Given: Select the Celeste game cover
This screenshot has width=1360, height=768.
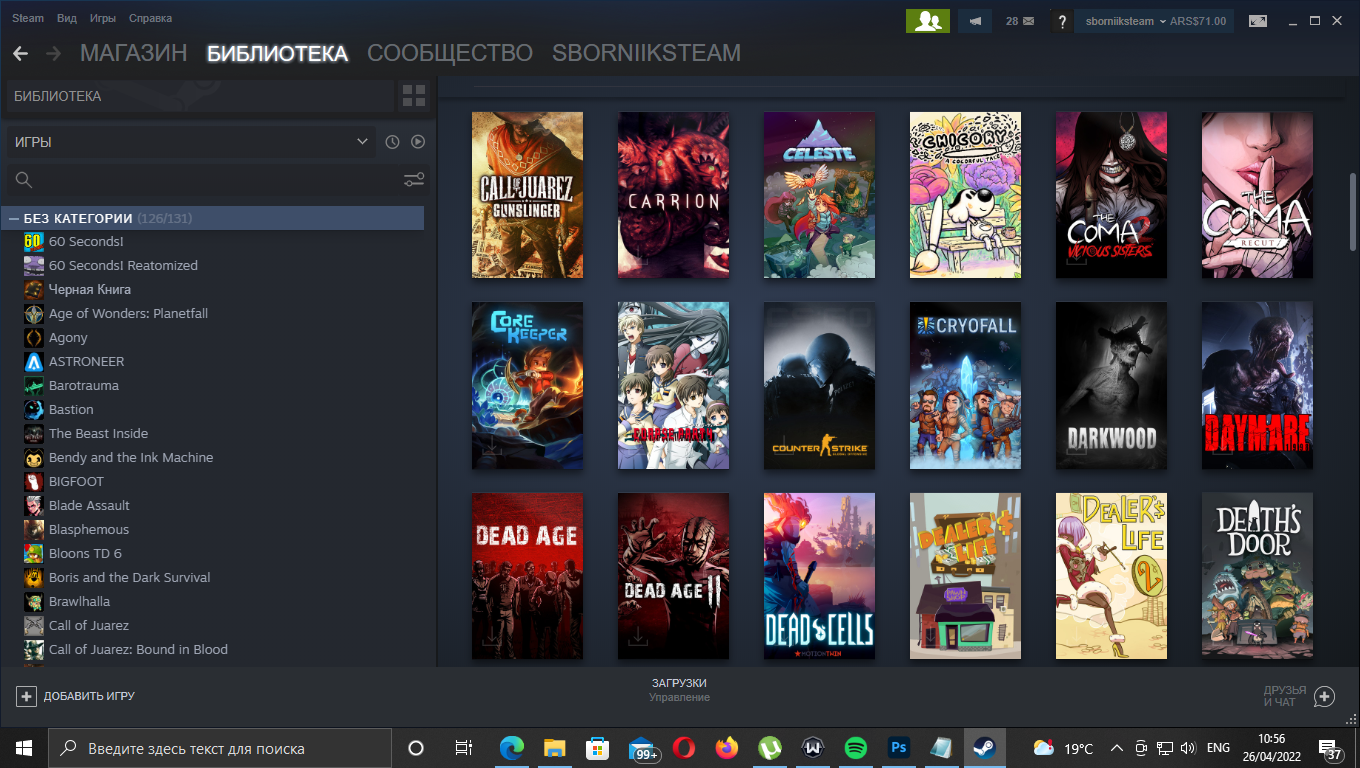Looking at the screenshot, I should [819, 195].
